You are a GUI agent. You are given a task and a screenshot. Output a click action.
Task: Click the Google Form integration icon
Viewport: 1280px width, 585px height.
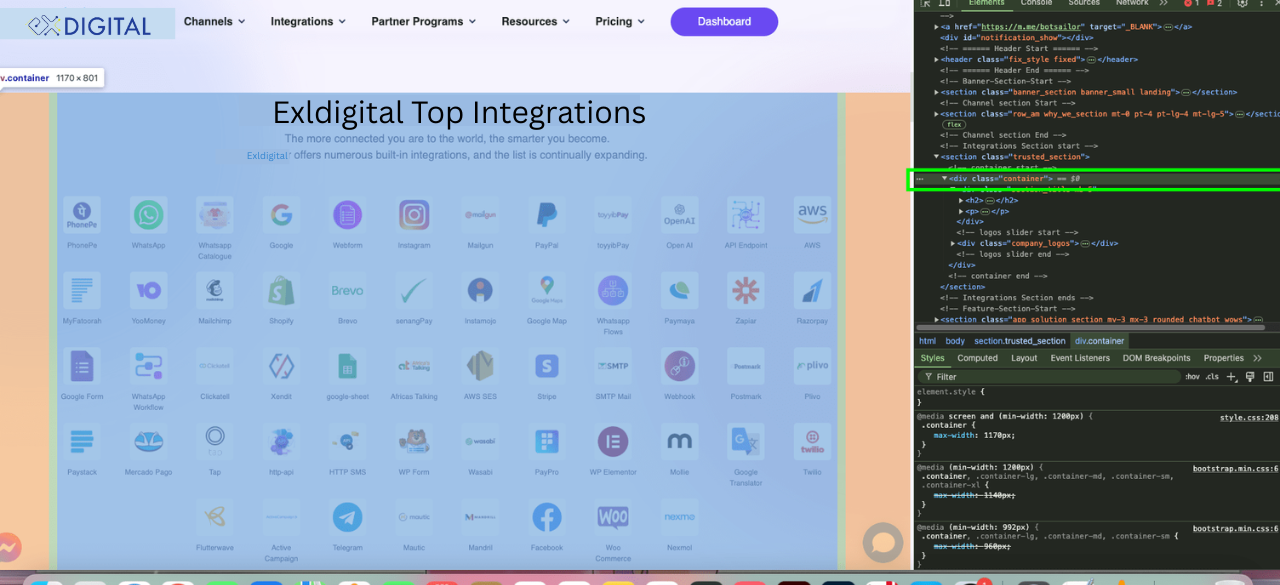(x=82, y=366)
